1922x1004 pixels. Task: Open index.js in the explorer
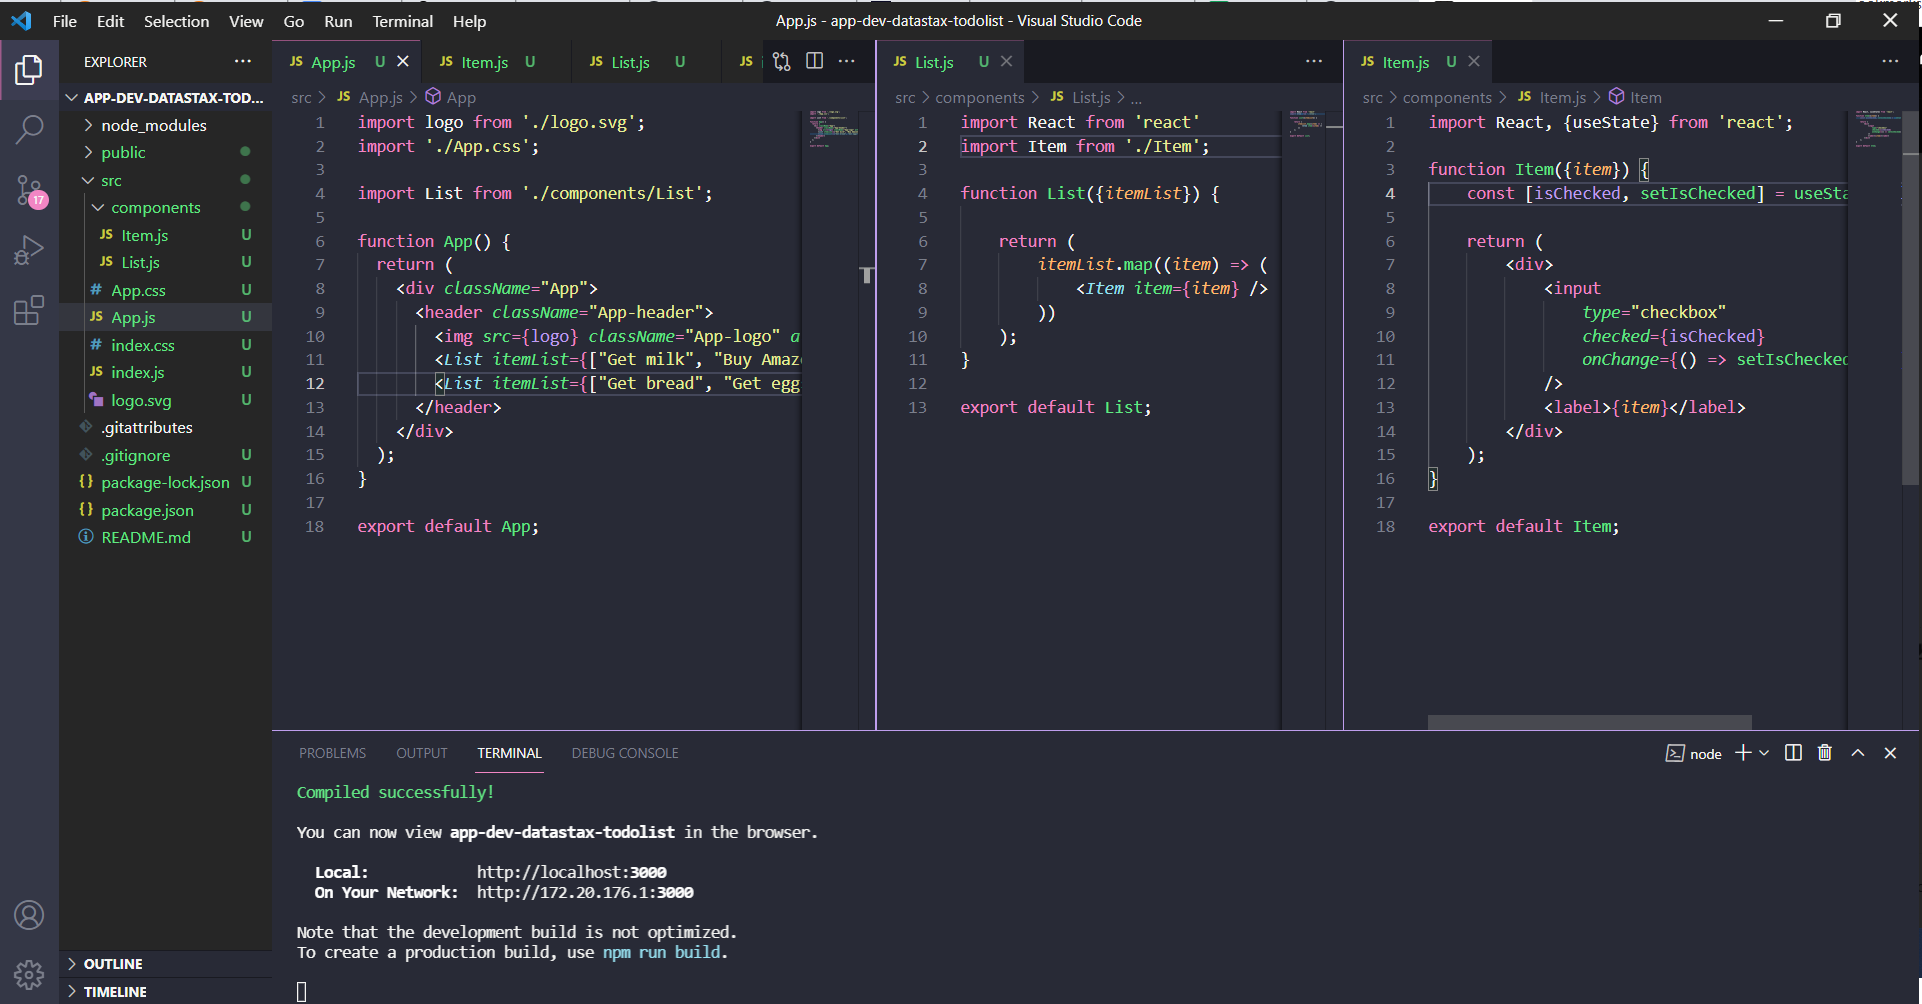[166, 372]
